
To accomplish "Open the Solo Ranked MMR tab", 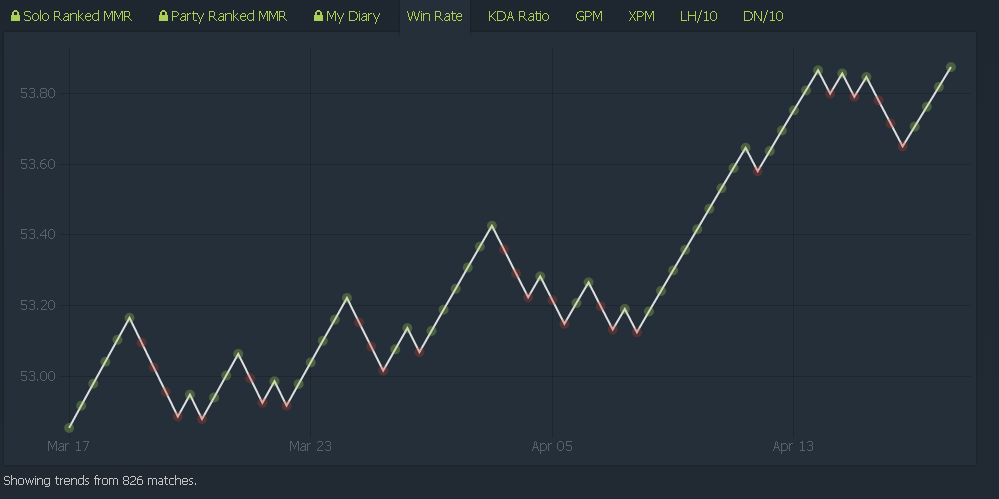I will click(71, 16).
